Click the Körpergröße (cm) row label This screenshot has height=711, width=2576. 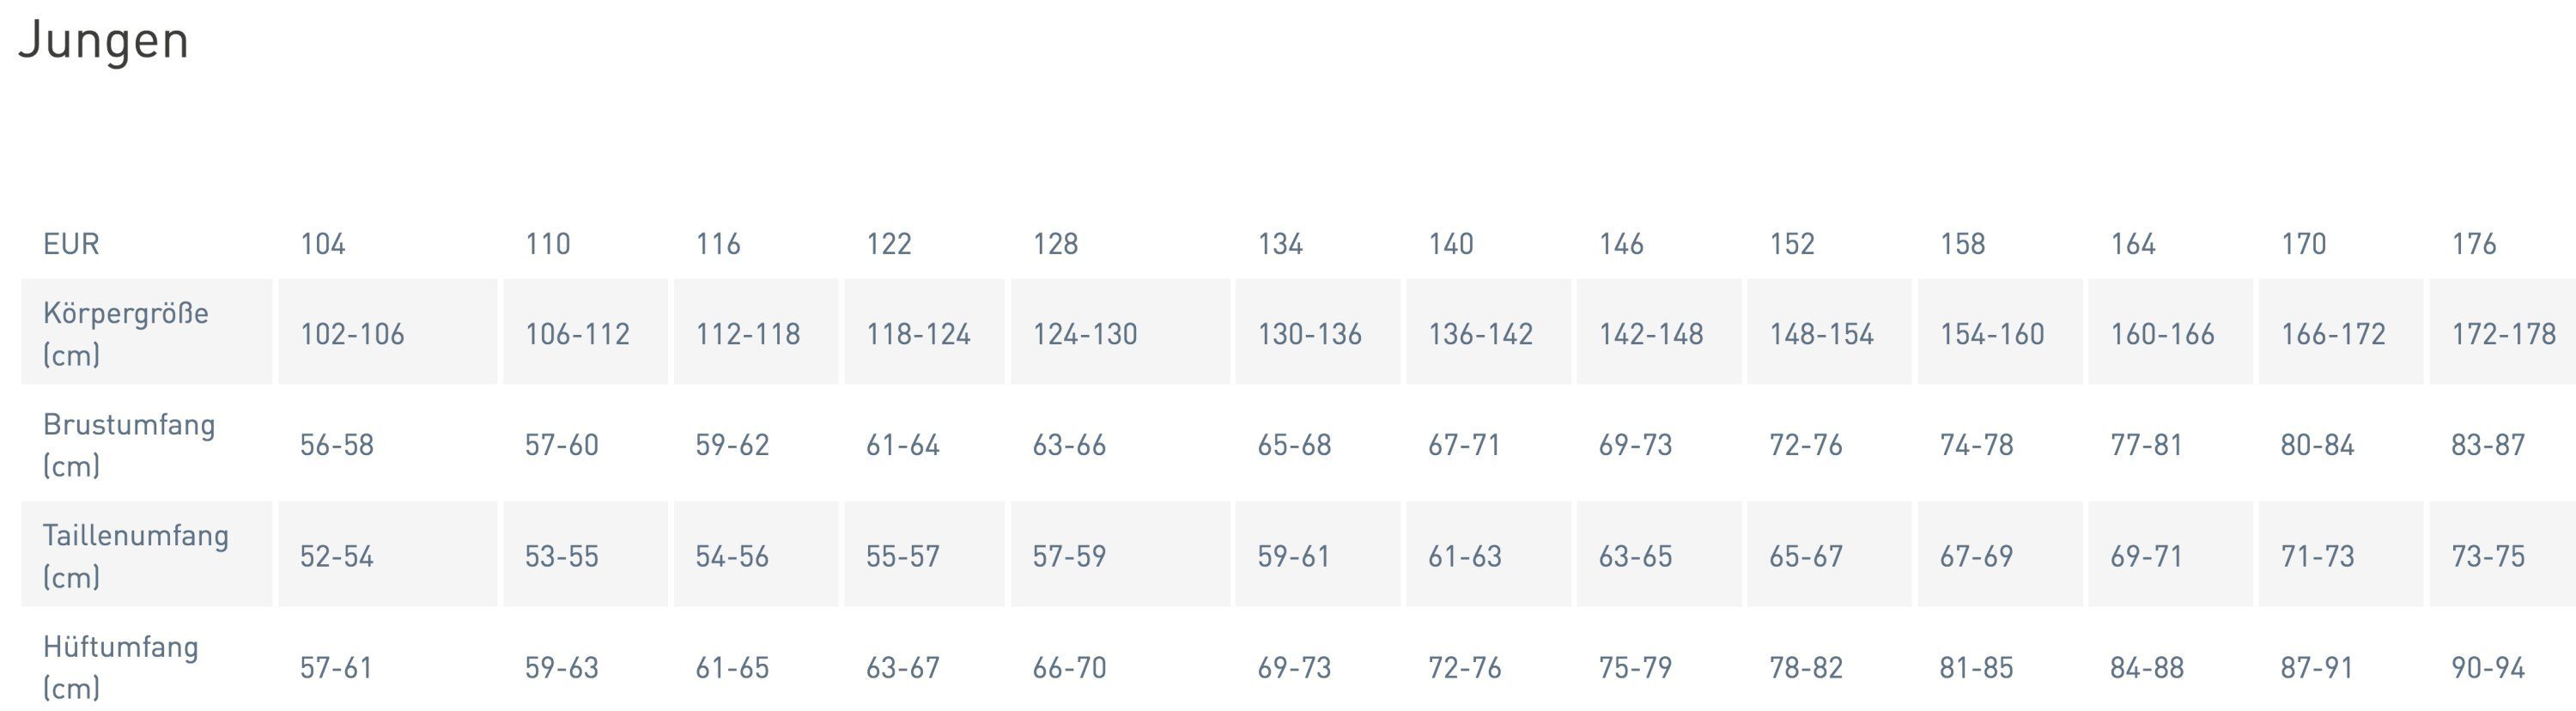125,333
